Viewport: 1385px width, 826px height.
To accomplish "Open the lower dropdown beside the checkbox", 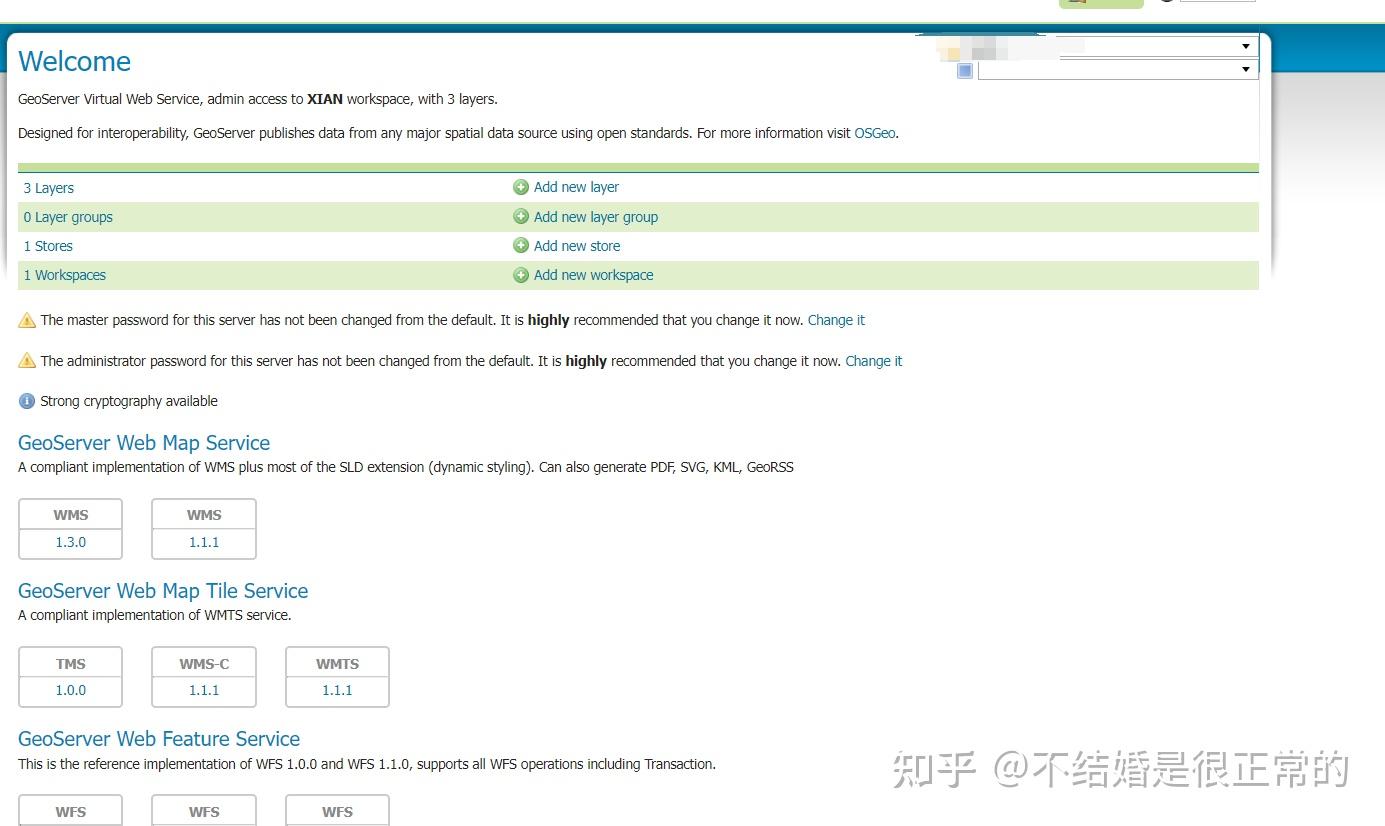I will 1245,70.
